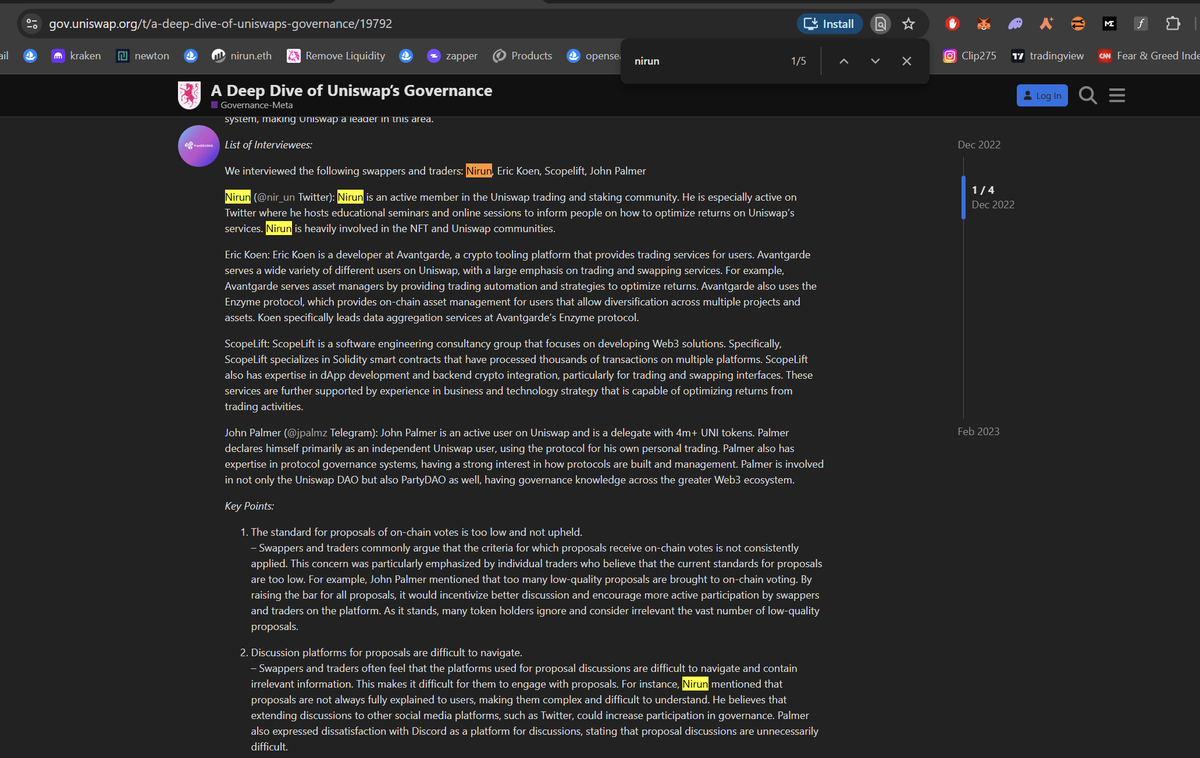Open the Phantom ghost wallet extension

(x=1015, y=23)
